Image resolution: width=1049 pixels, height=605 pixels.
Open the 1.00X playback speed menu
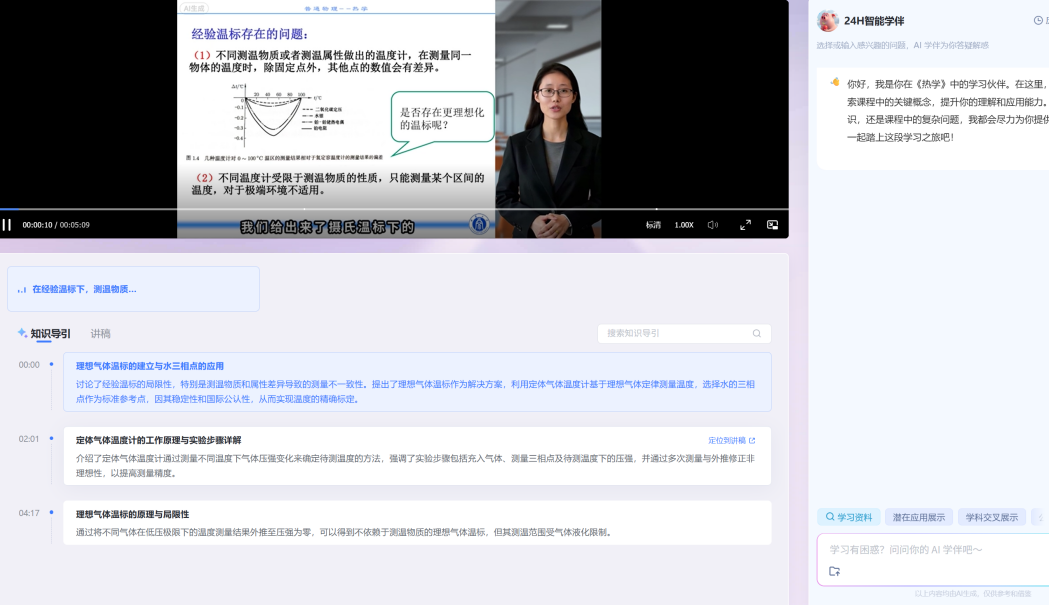[684, 225]
